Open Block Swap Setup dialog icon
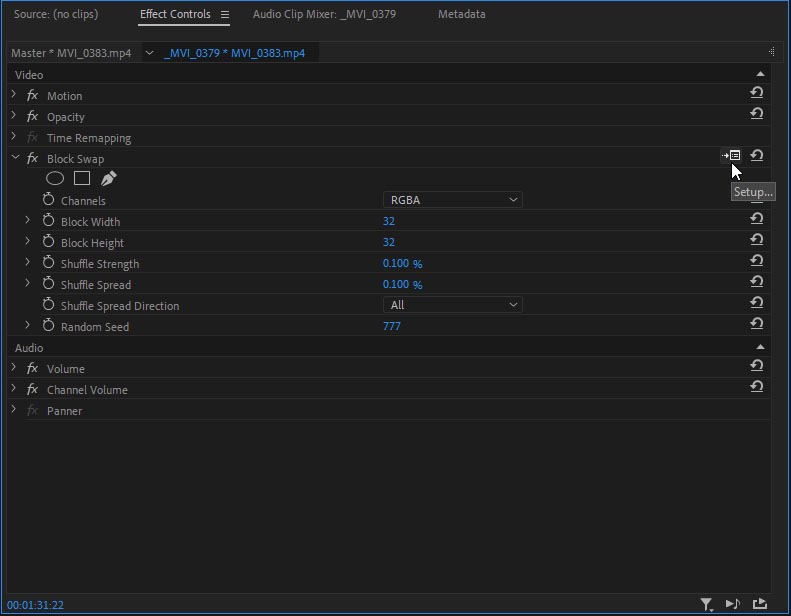Viewport: 791px width, 616px height. pos(732,155)
